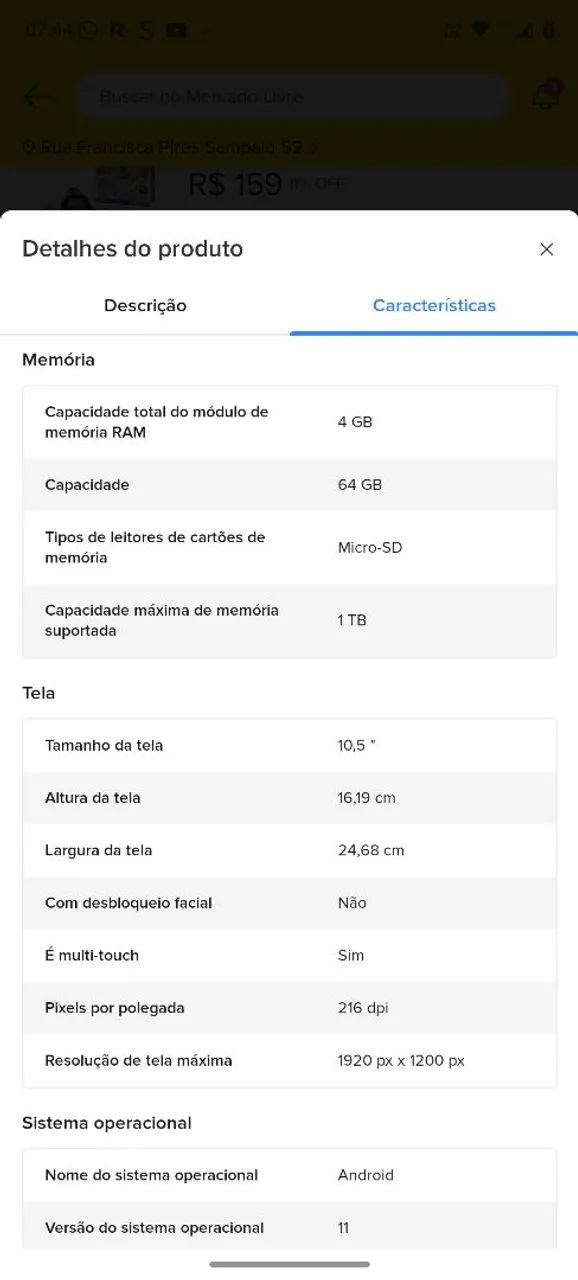Tap the location pin icon
Image resolution: width=578 pixels, height=1280 pixels.
click(x=28, y=146)
